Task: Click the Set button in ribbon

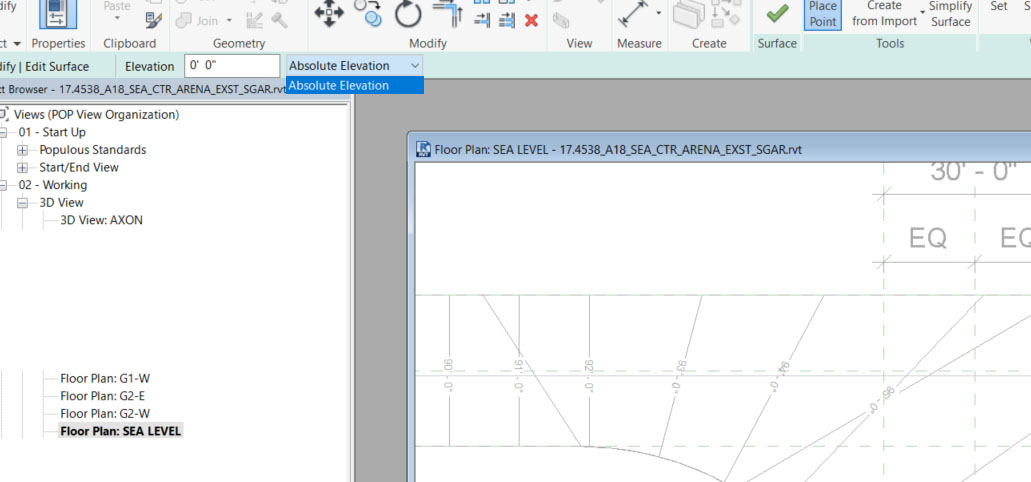Action: coord(998,6)
